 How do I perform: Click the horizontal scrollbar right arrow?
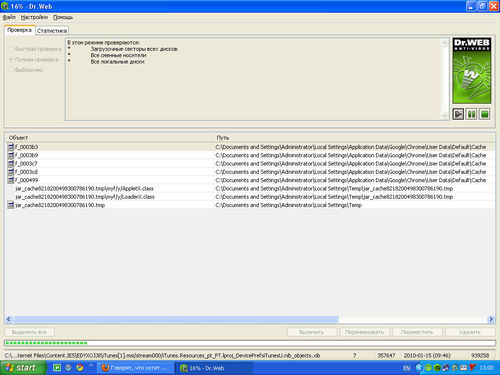tap(491, 319)
